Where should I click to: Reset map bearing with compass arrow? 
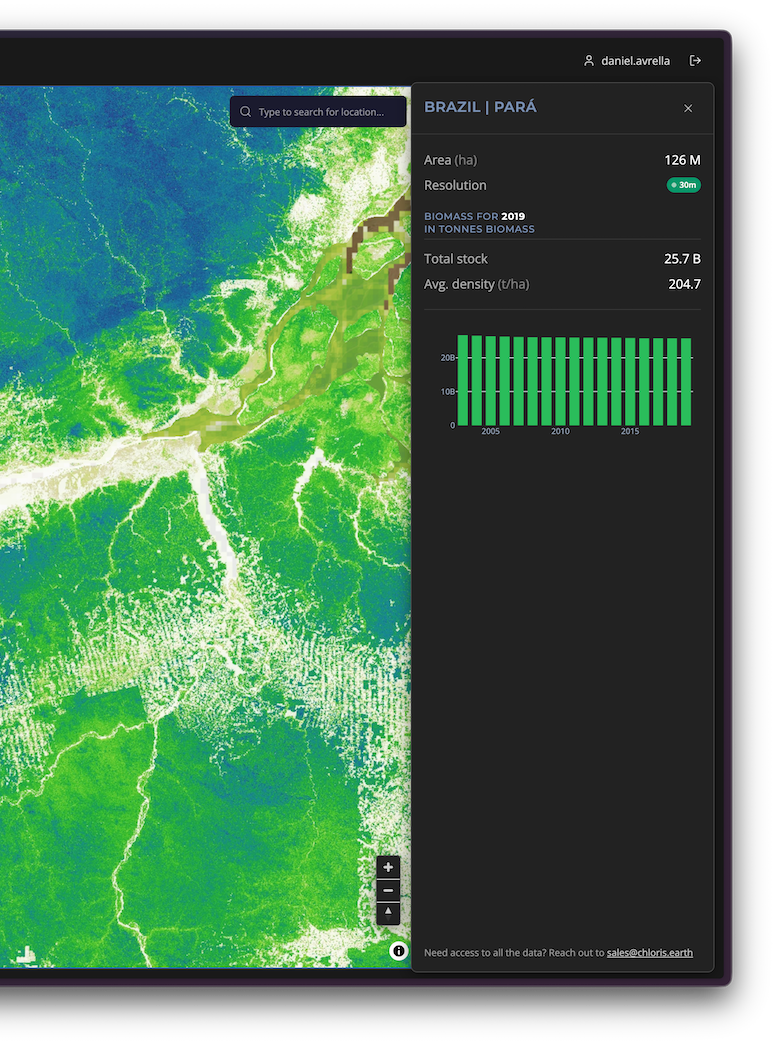pos(388,913)
